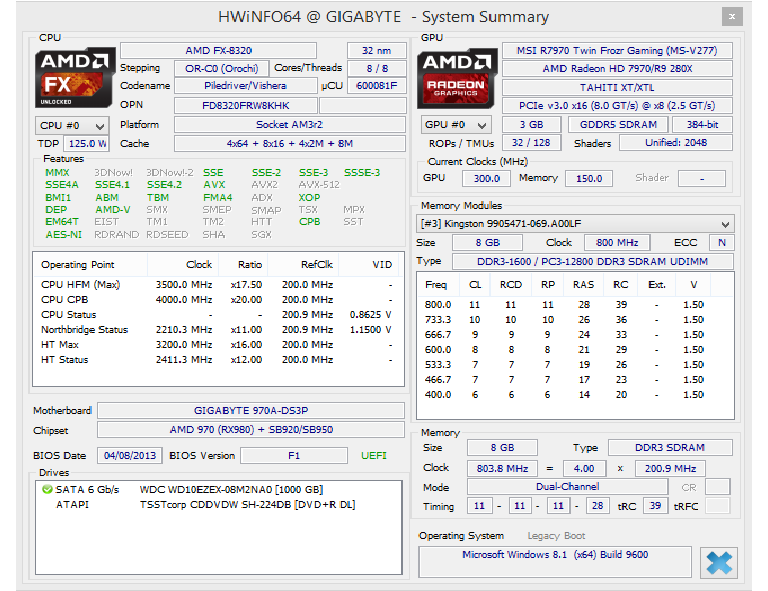Select the CPU CPB row
Image resolution: width=768 pixels, height=591 pixels.
(x=218, y=299)
